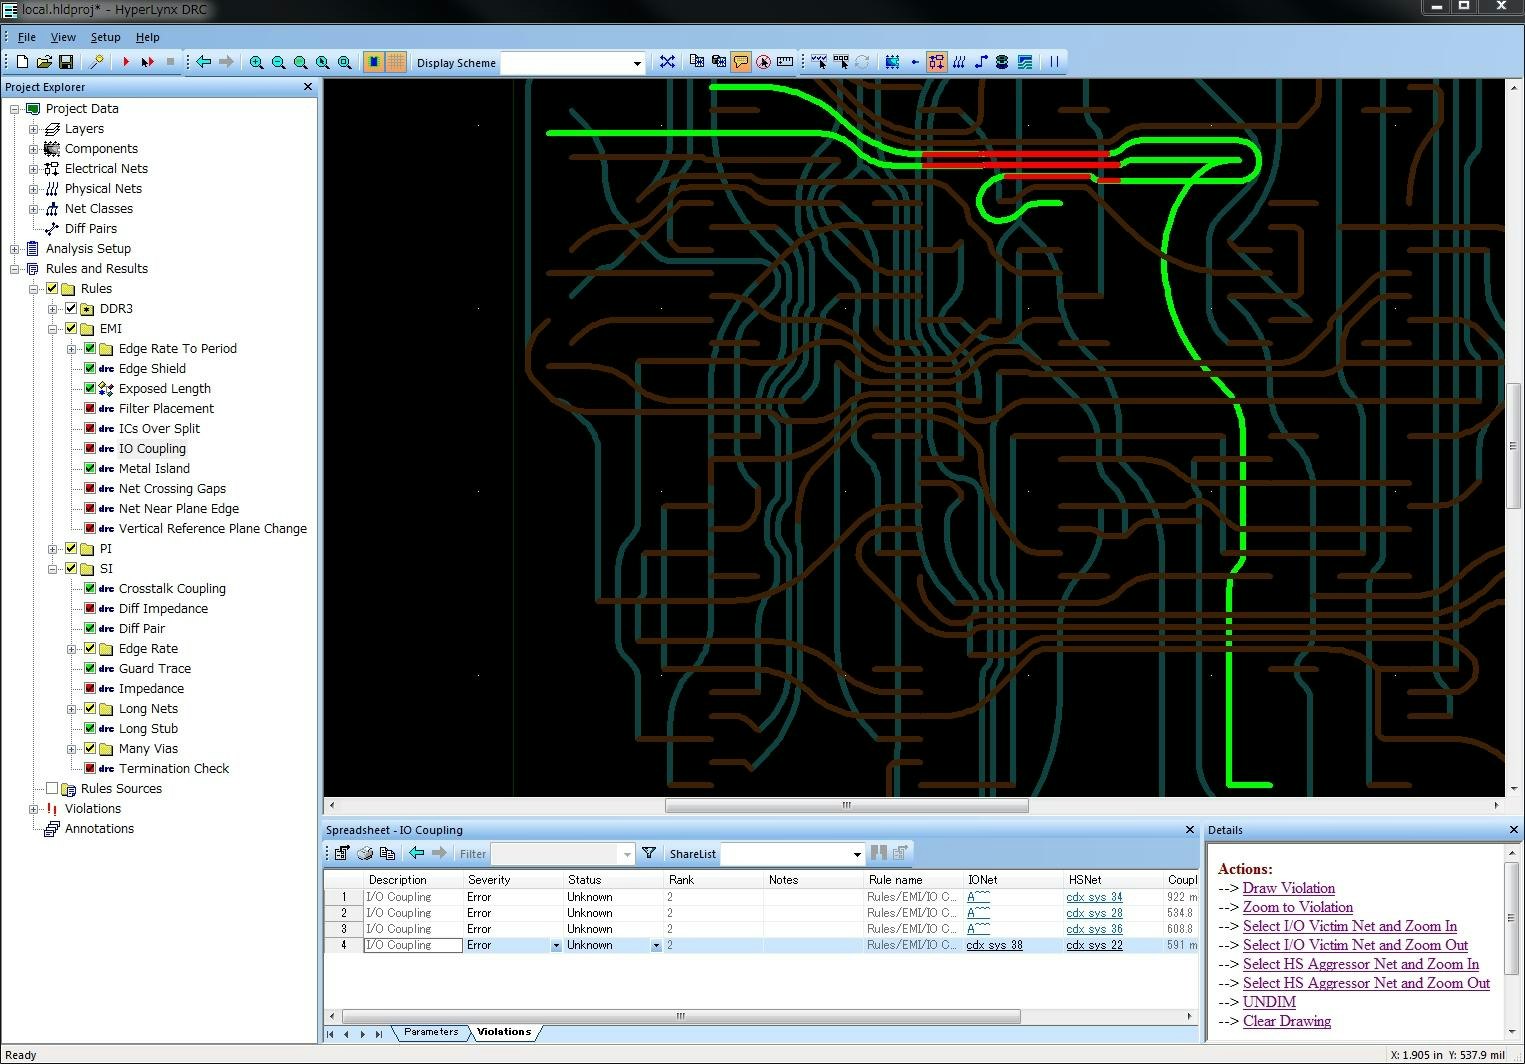Uncheck the Crosstalk Coupling rule checkbox
This screenshot has width=1525, height=1064.
click(90, 588)
